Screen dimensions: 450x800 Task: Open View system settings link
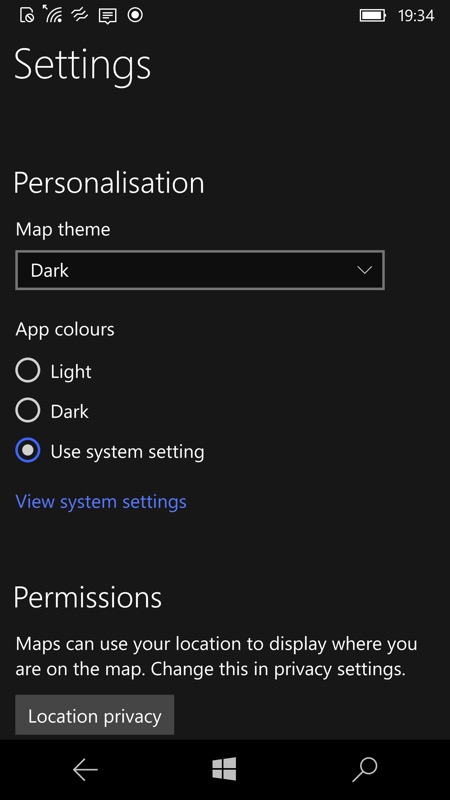point(101,502)
